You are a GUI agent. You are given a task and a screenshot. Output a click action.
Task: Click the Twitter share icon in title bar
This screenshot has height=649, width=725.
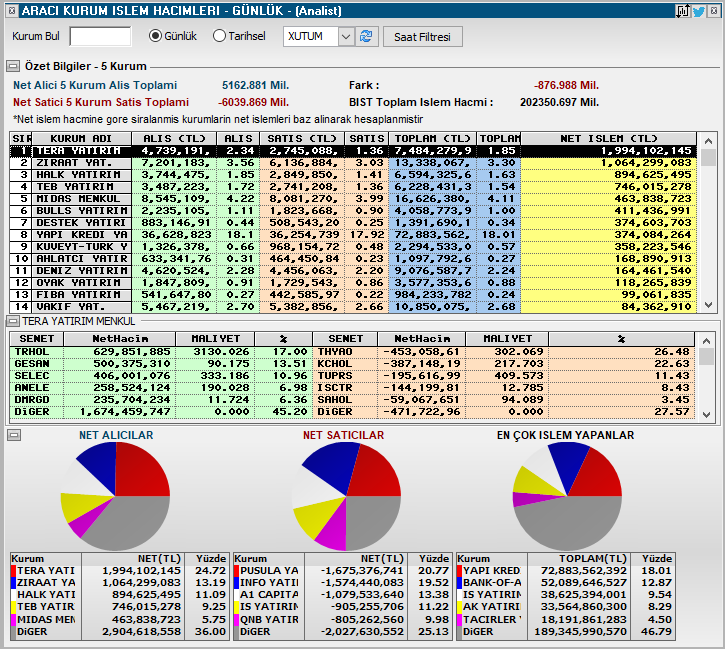pos(699,11)
